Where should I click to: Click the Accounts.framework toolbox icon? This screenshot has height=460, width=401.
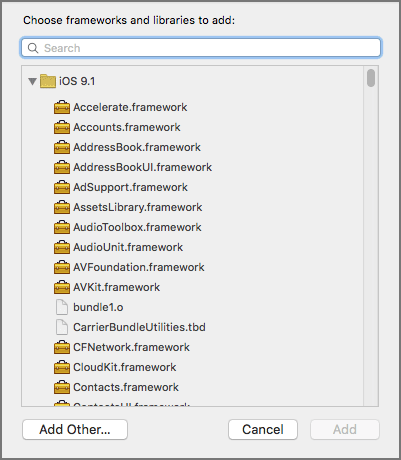pyautogui.click(x=62, y=127)
